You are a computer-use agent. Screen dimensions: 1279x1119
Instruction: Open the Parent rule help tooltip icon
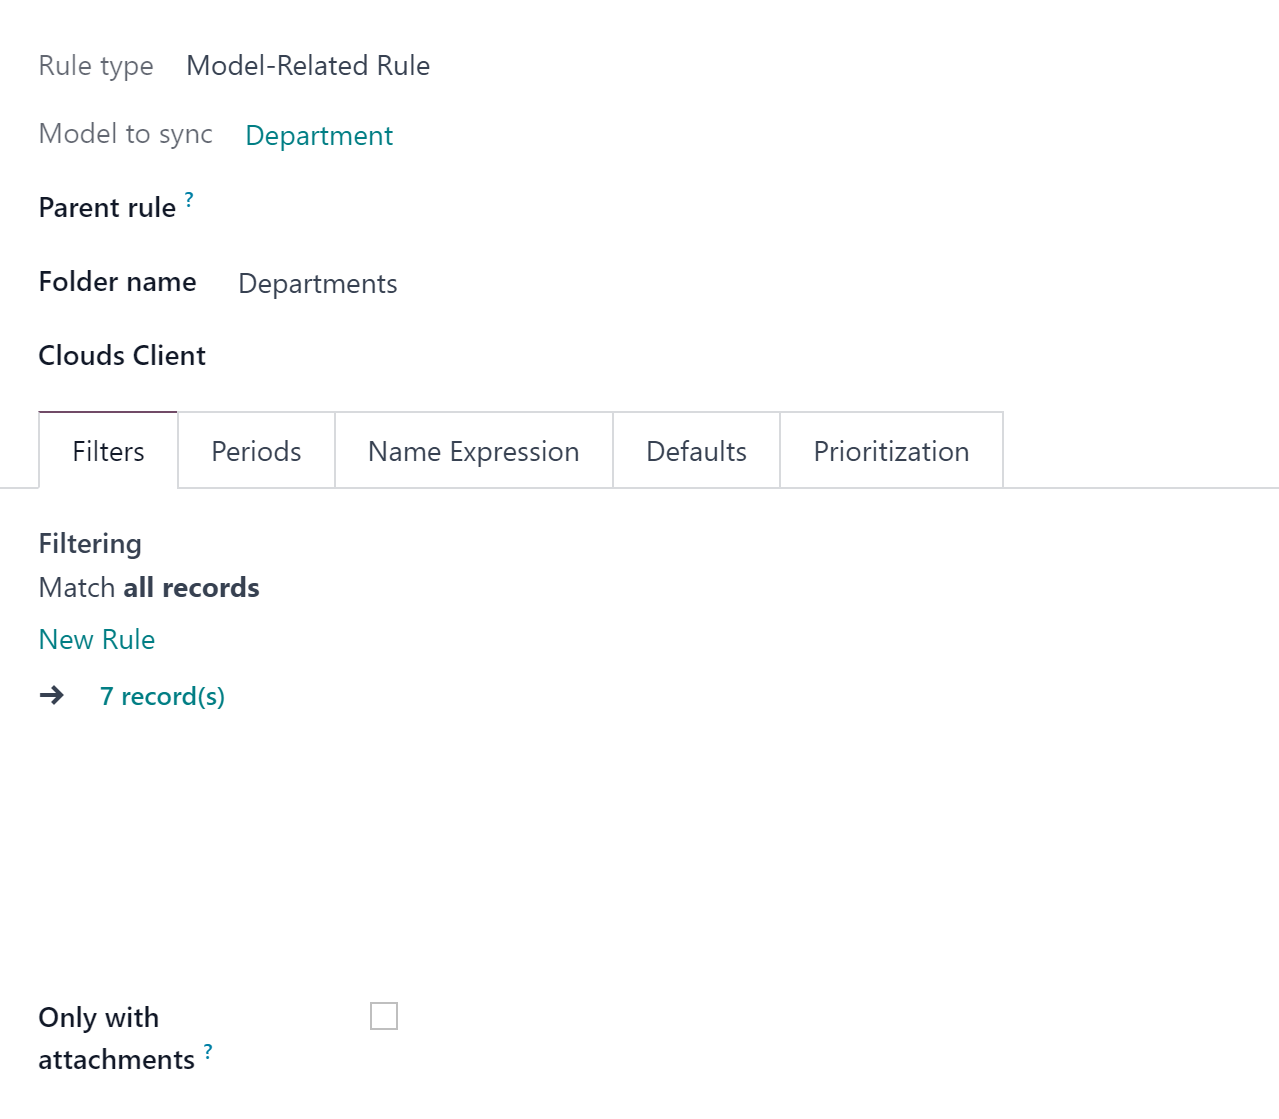(x=189, y=199)
